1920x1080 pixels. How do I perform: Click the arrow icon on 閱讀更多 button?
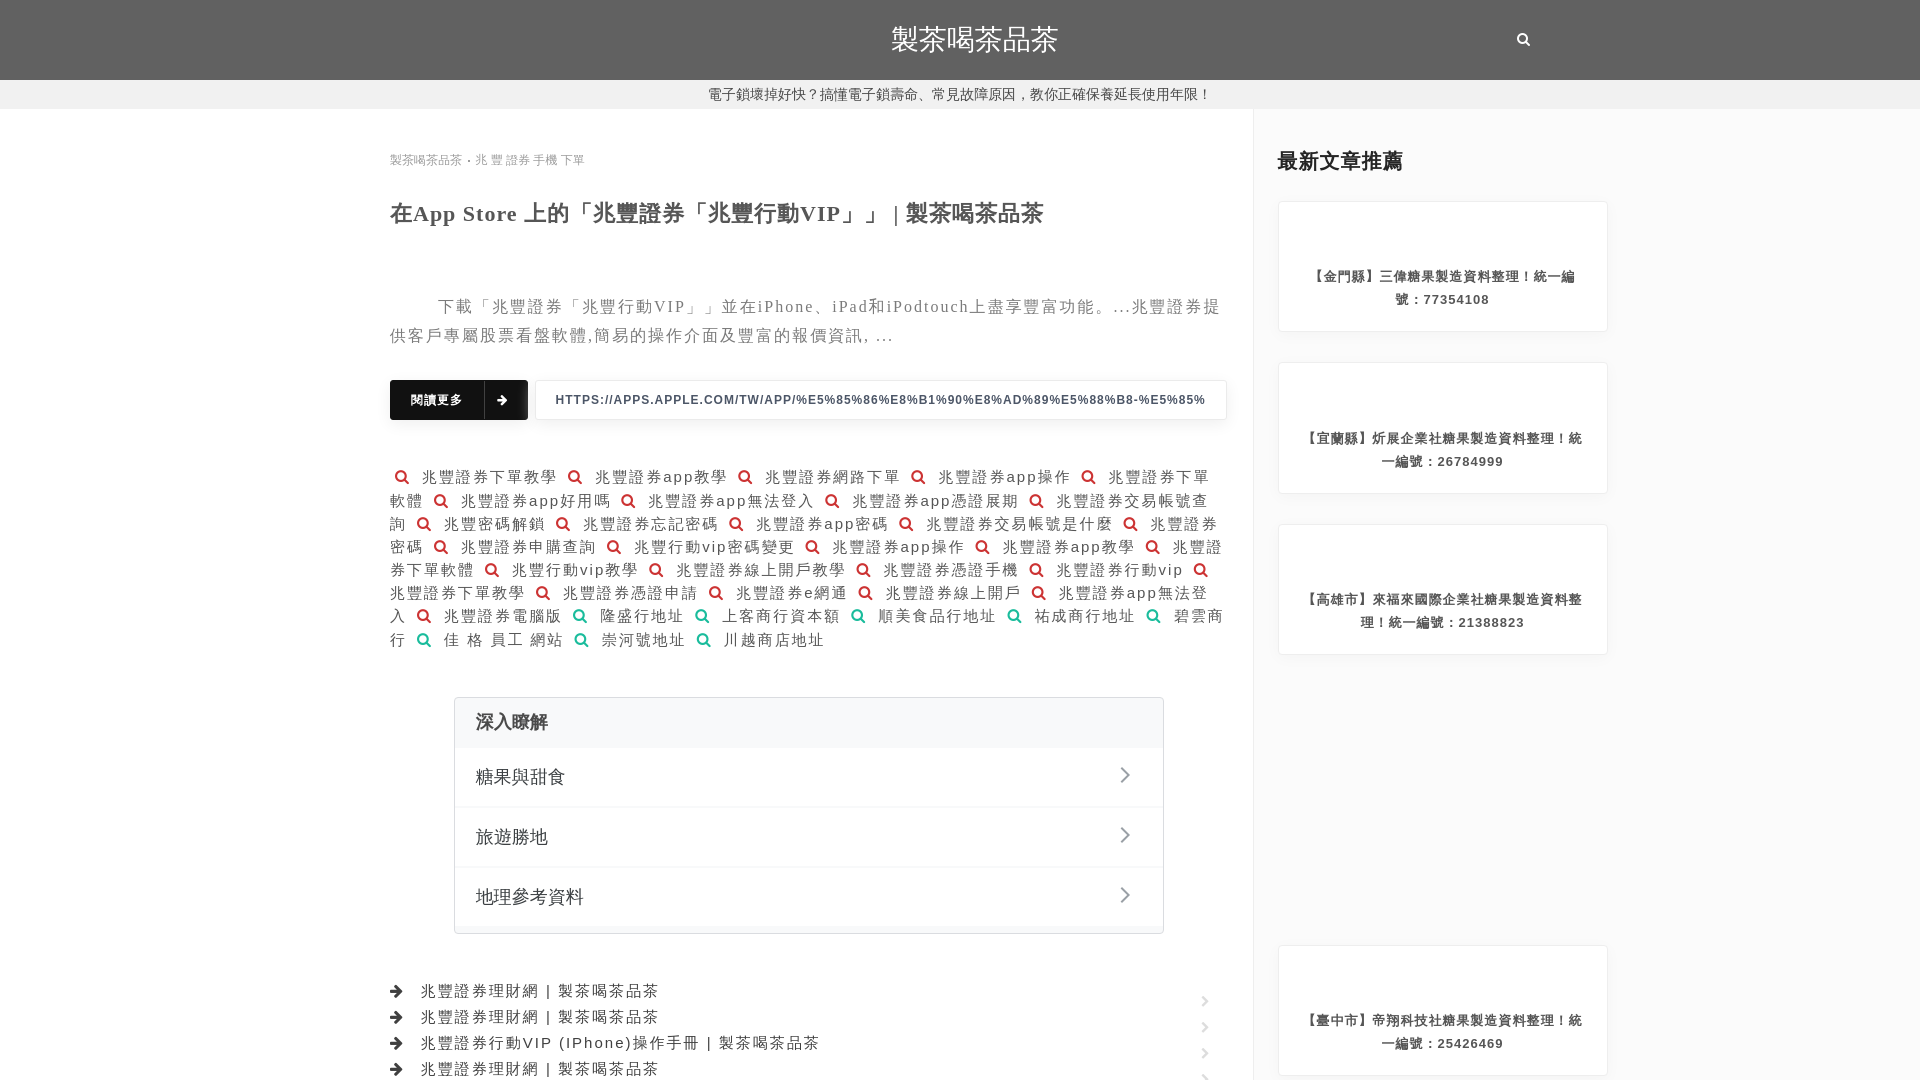(503, 400)
